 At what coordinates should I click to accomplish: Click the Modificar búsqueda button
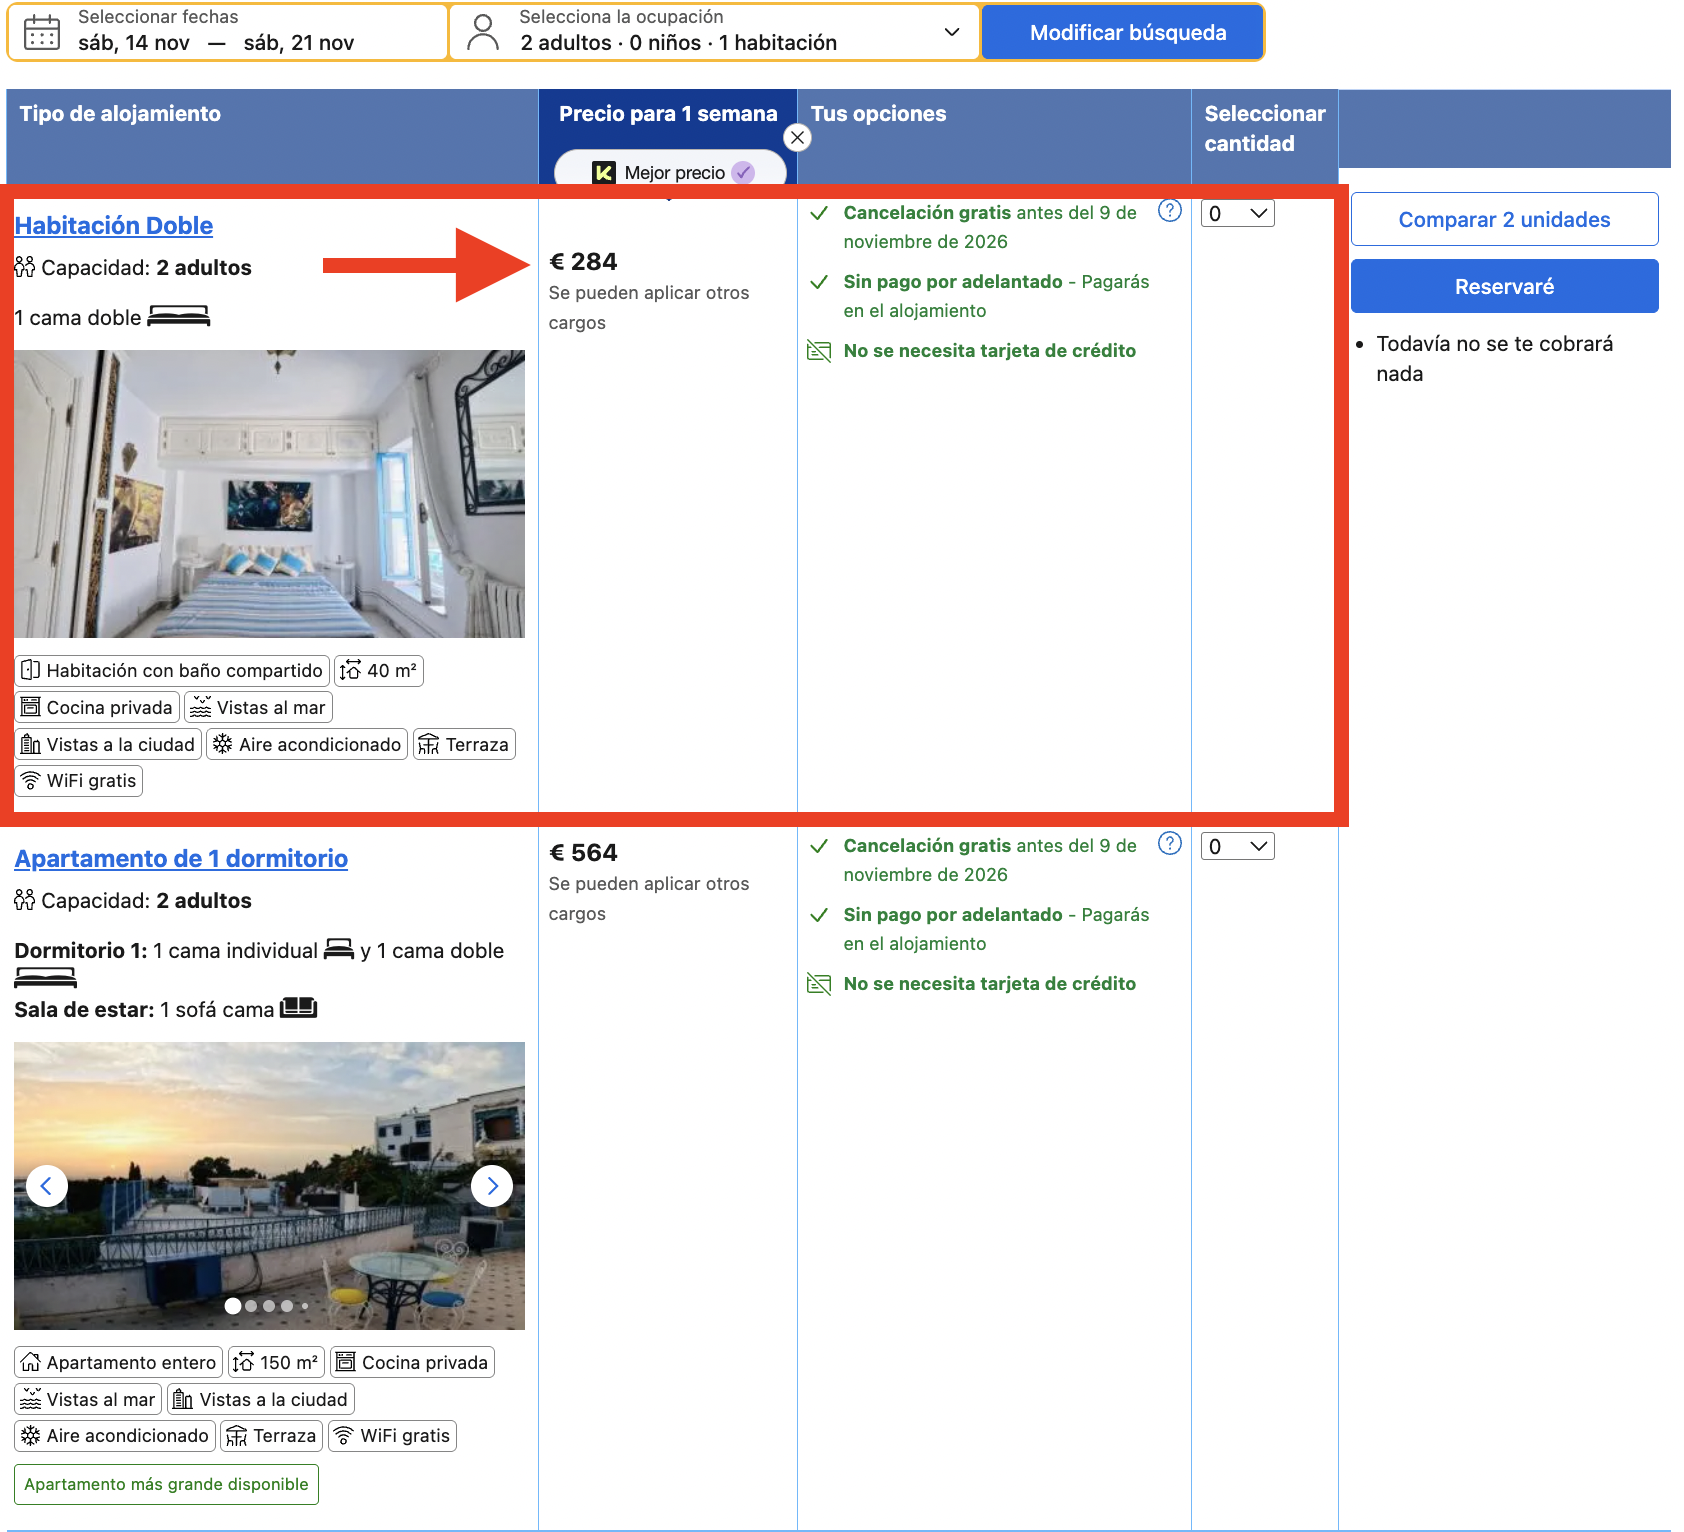coord(1123,32)
